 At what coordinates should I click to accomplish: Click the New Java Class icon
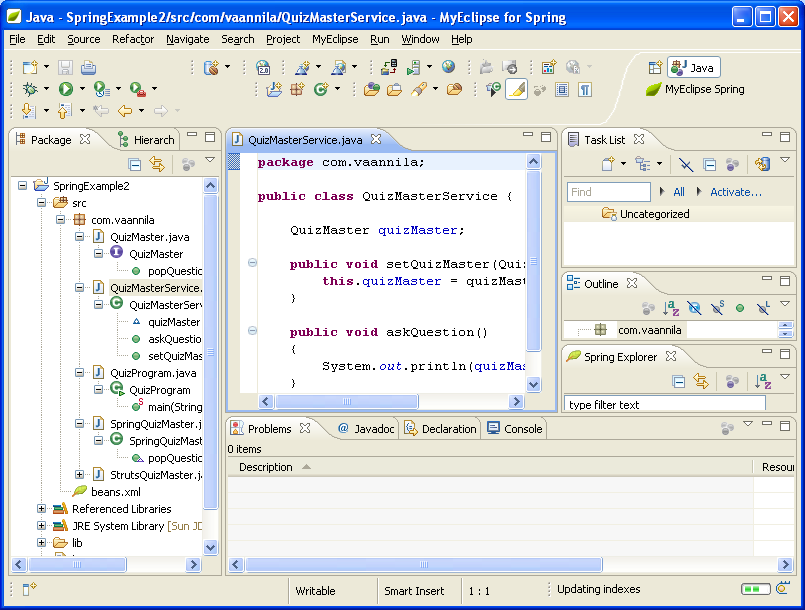(x=321, y=89)
